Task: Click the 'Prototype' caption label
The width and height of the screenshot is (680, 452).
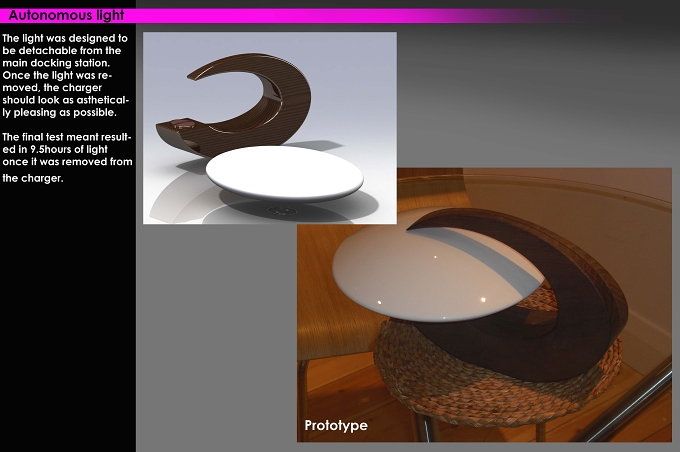Action: click(x=336, y=426)
